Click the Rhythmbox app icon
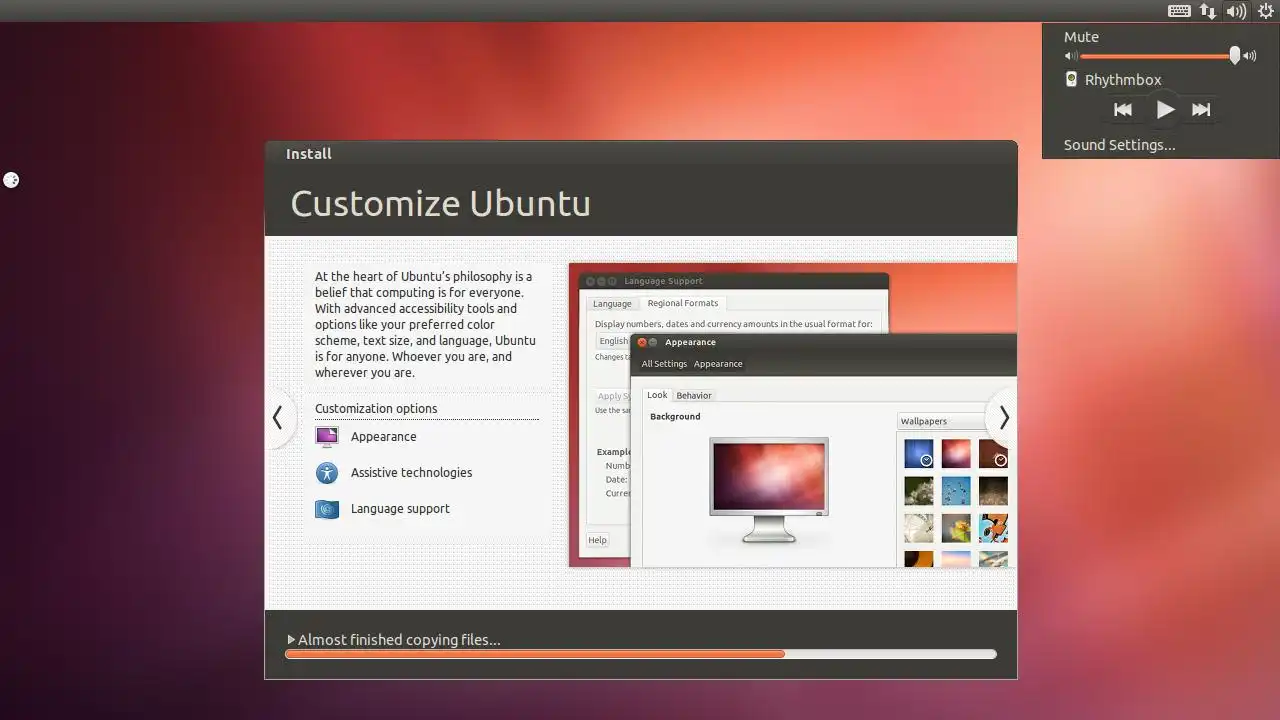Viewport: 1280px width, 720px height. [1071, 80]
